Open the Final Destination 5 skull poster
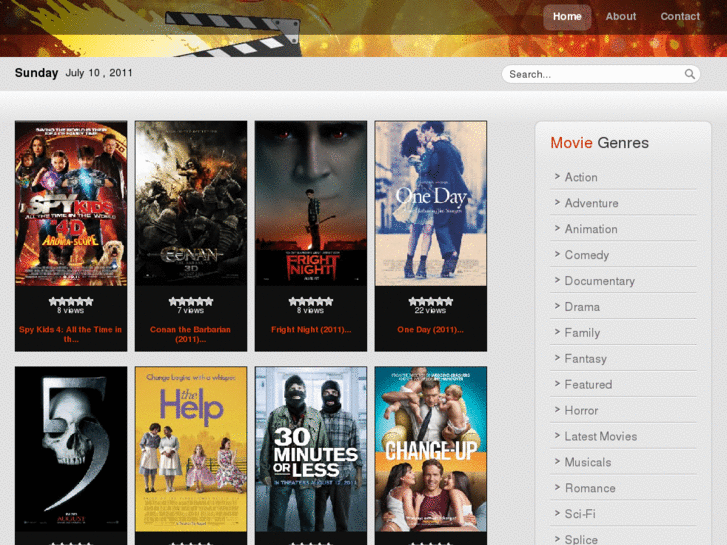 71,449
